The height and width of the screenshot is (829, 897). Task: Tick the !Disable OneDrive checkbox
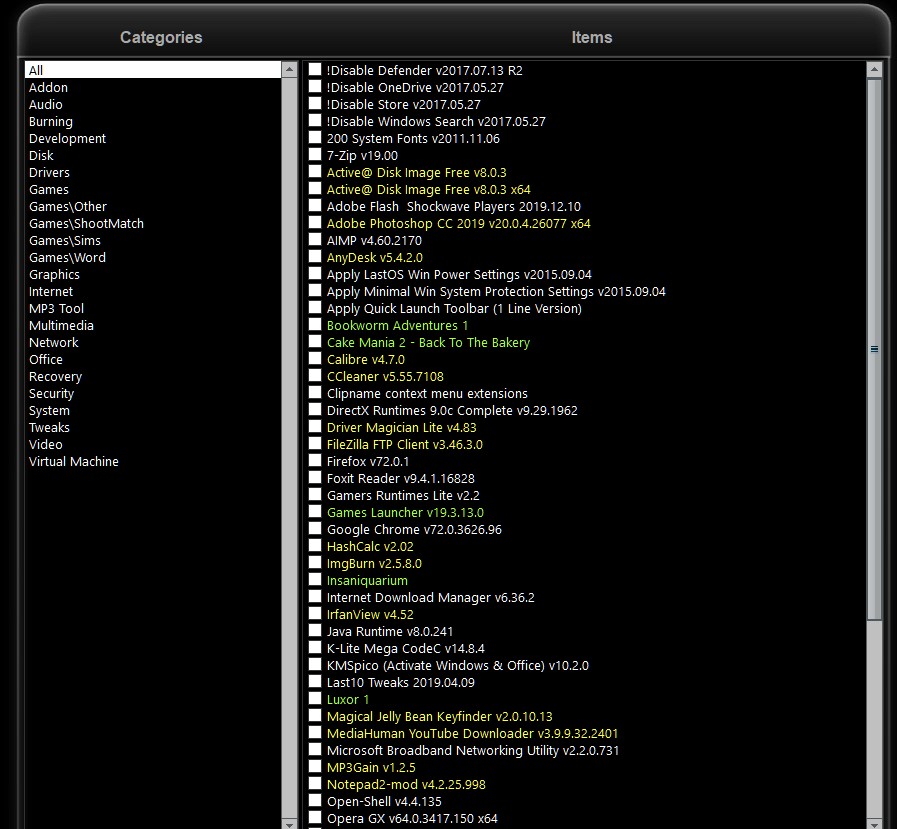click(x=315, y=87)
